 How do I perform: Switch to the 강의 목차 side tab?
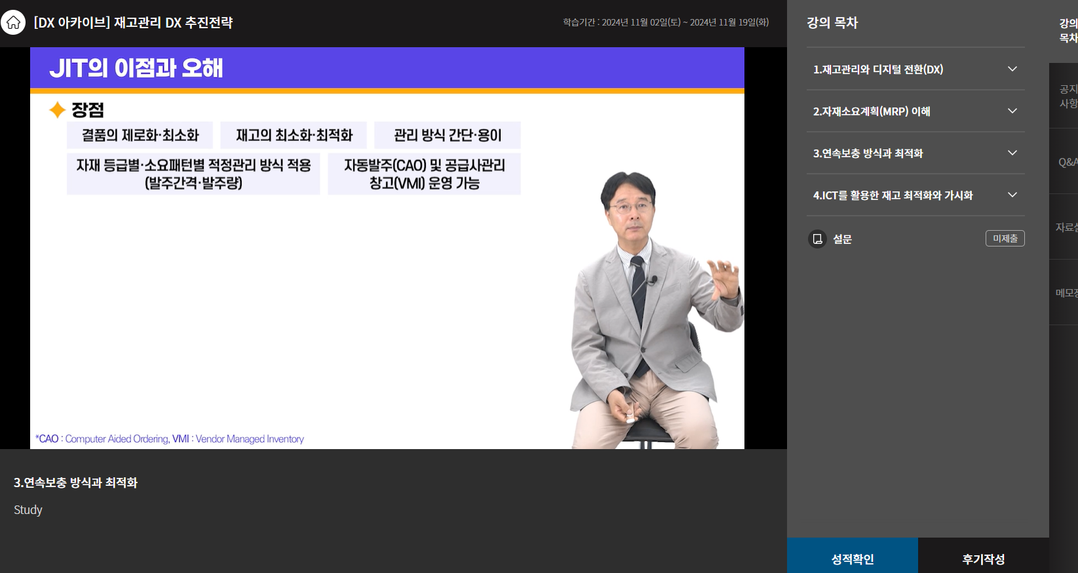(1066, 30)
